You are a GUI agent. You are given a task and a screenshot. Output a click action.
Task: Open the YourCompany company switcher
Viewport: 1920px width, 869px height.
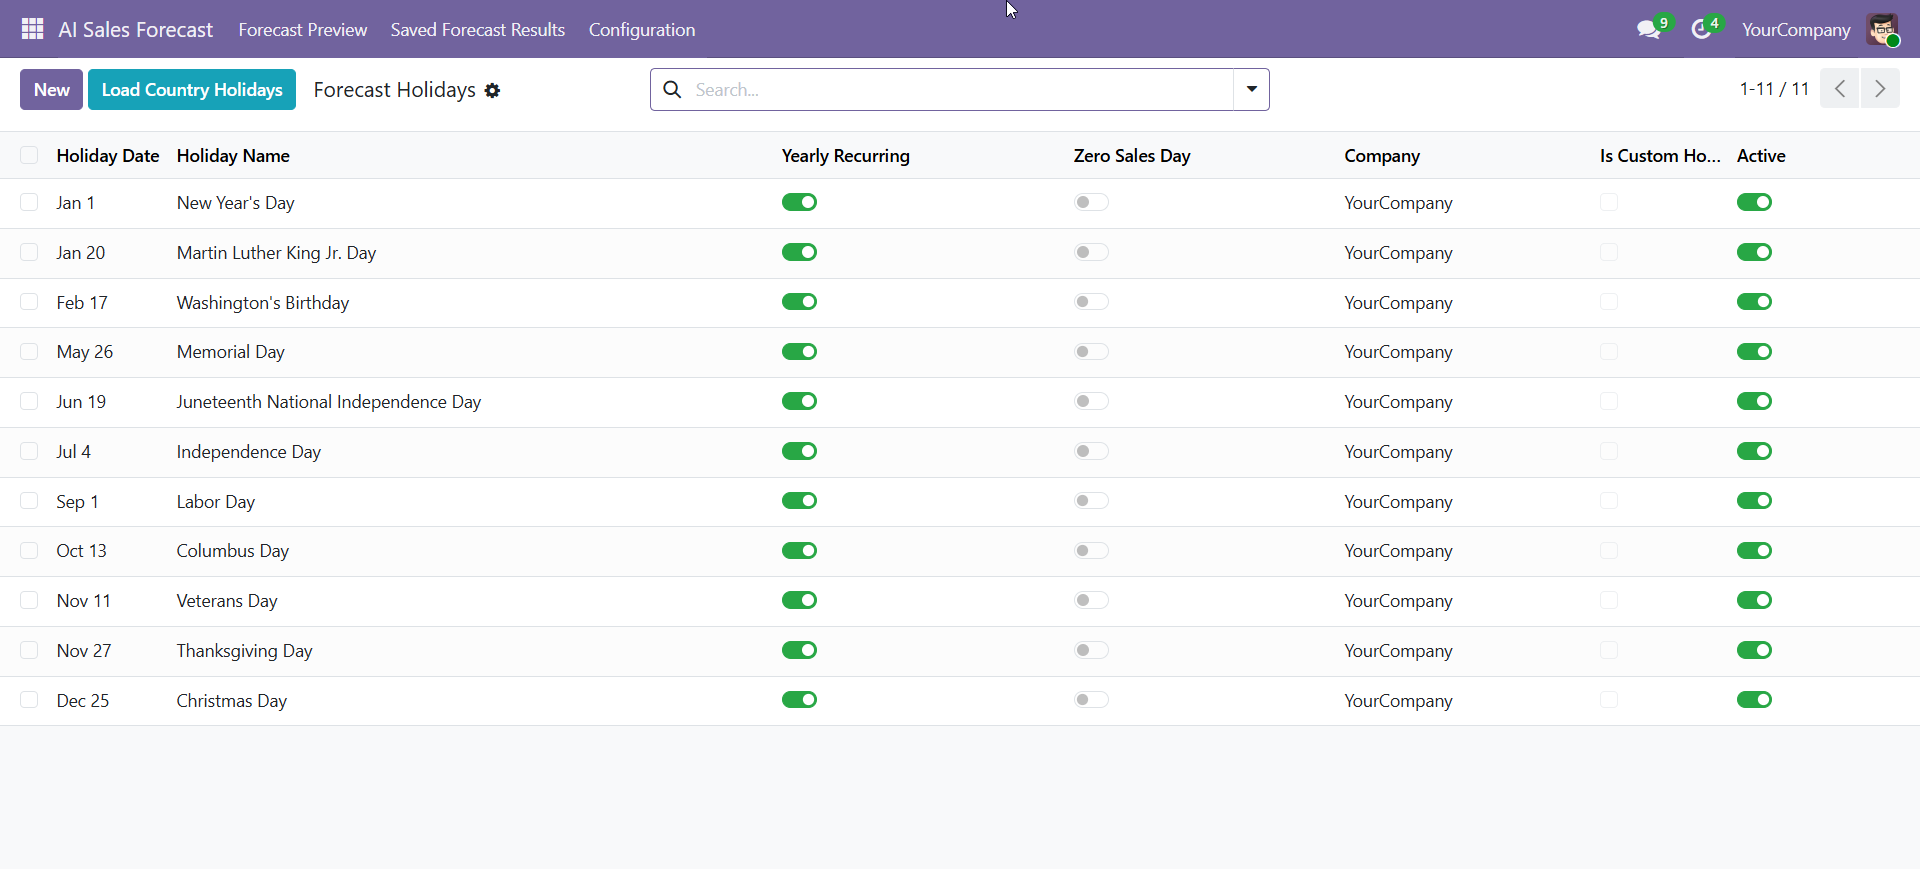click(1795, 30)
